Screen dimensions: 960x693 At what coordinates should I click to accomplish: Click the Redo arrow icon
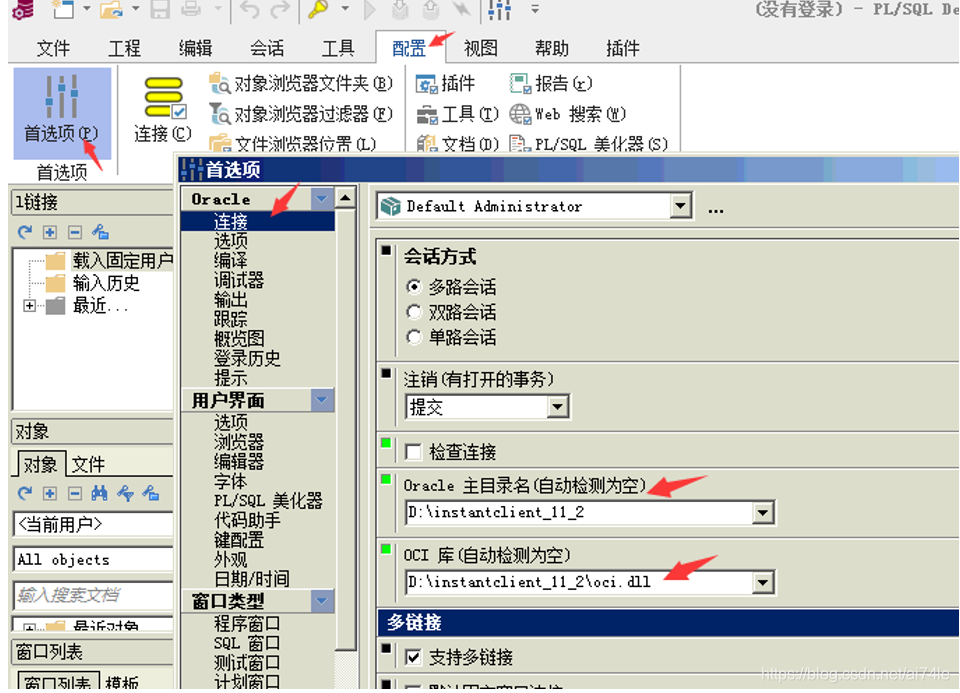(280, 9)
